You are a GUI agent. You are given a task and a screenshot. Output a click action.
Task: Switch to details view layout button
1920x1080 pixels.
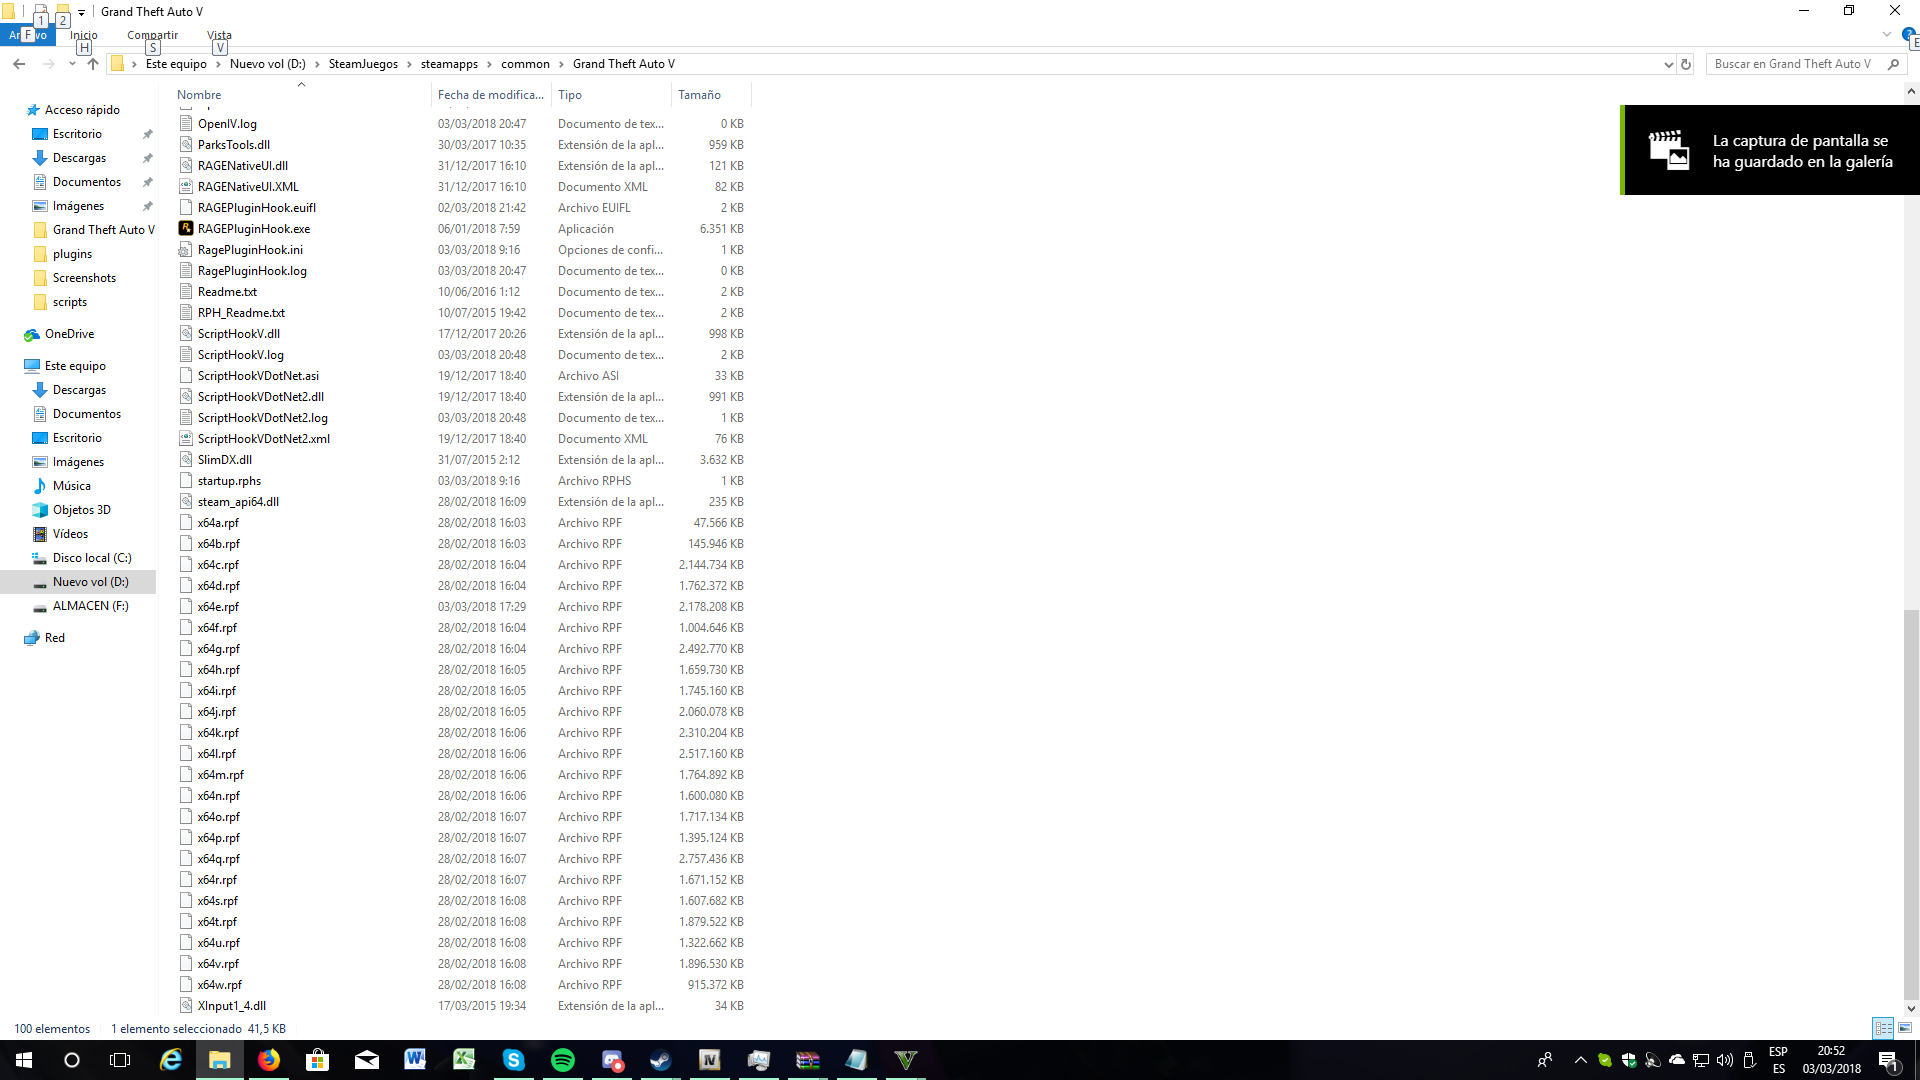(1883, 1028)
